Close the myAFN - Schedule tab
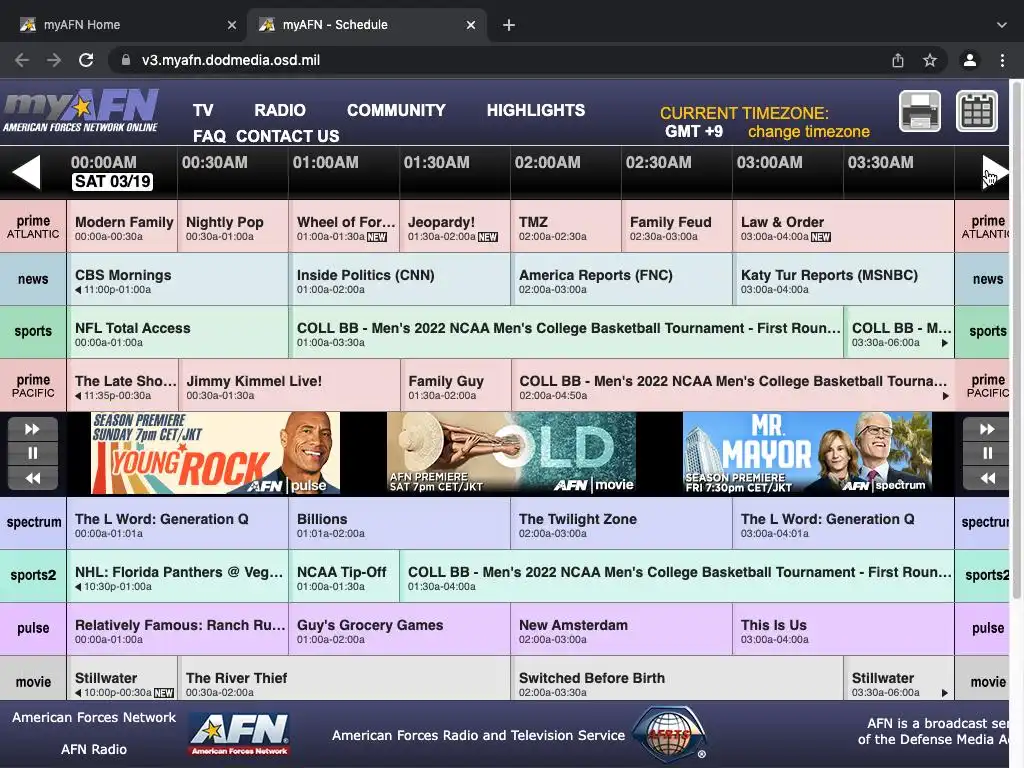Screen dimensions: 1024x768 [x=471, y=25]
